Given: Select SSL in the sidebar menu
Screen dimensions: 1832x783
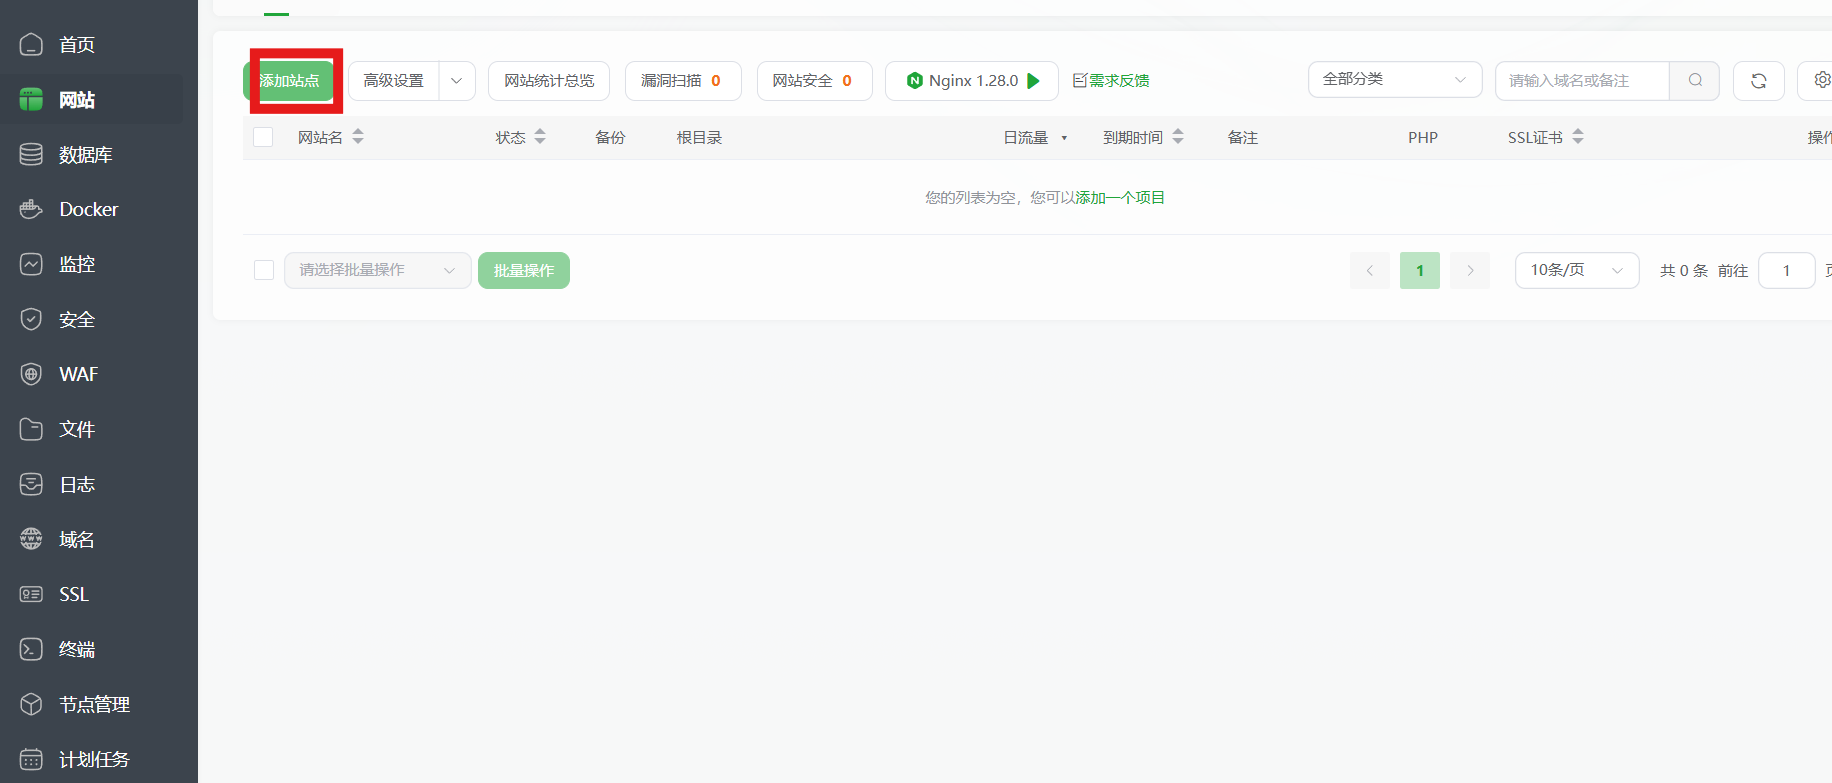Looking at the screenshot, I should (74, 594).
